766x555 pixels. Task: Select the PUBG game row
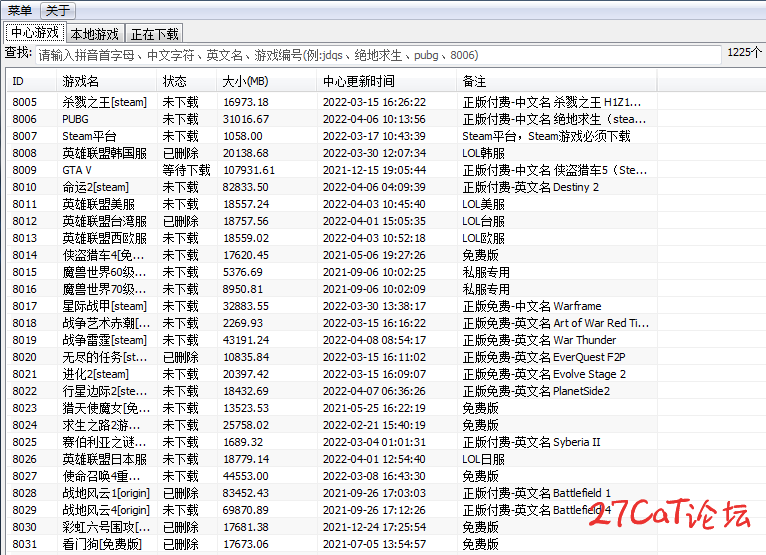(332, 119)
